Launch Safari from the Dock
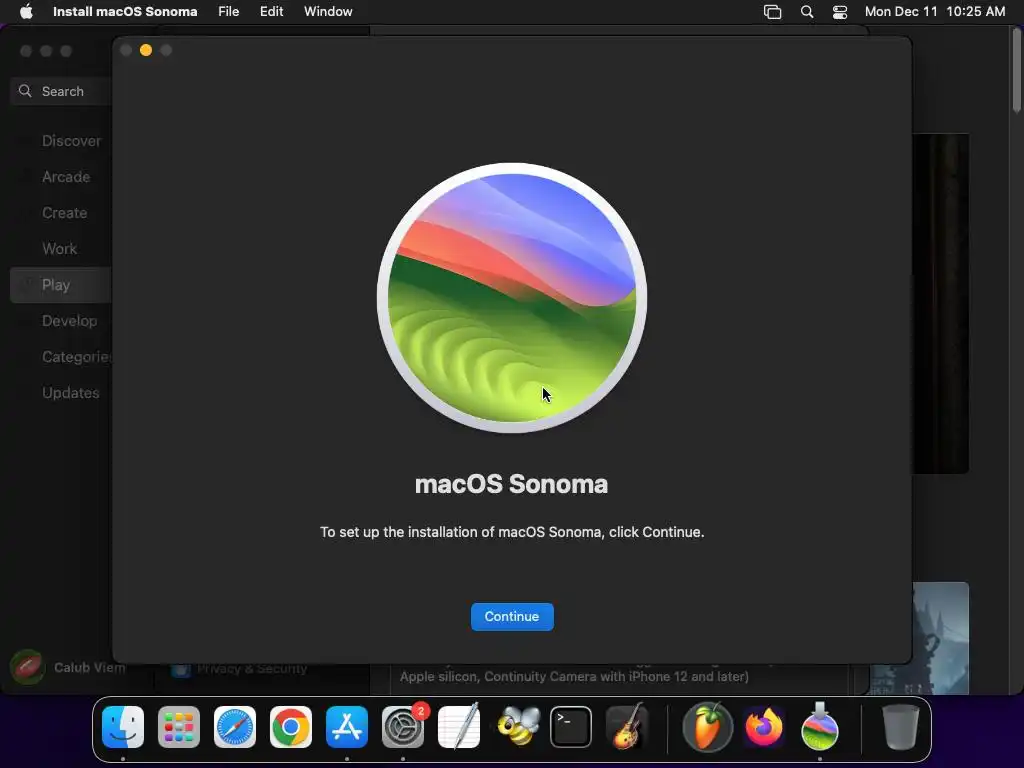Screen dimensions: 1024x768 [235, 727]
